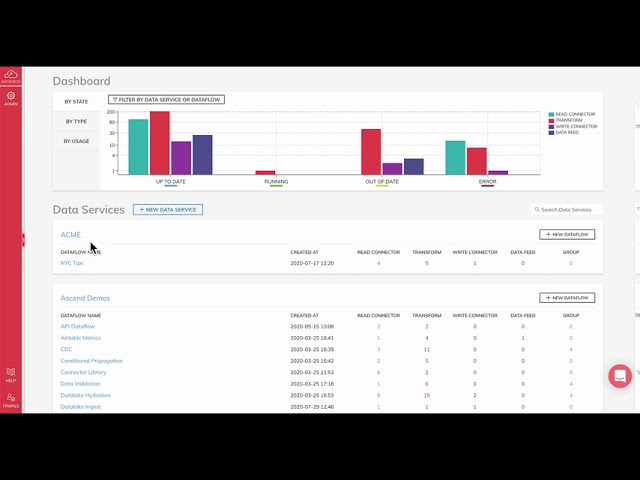Click the New Data Service button
640x480 pixels.
(x=168, y=209)
